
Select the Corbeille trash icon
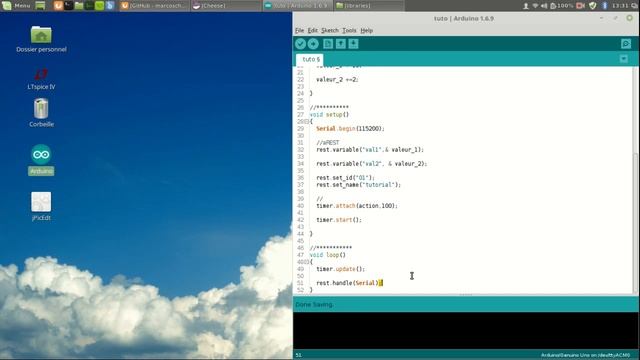41,113
